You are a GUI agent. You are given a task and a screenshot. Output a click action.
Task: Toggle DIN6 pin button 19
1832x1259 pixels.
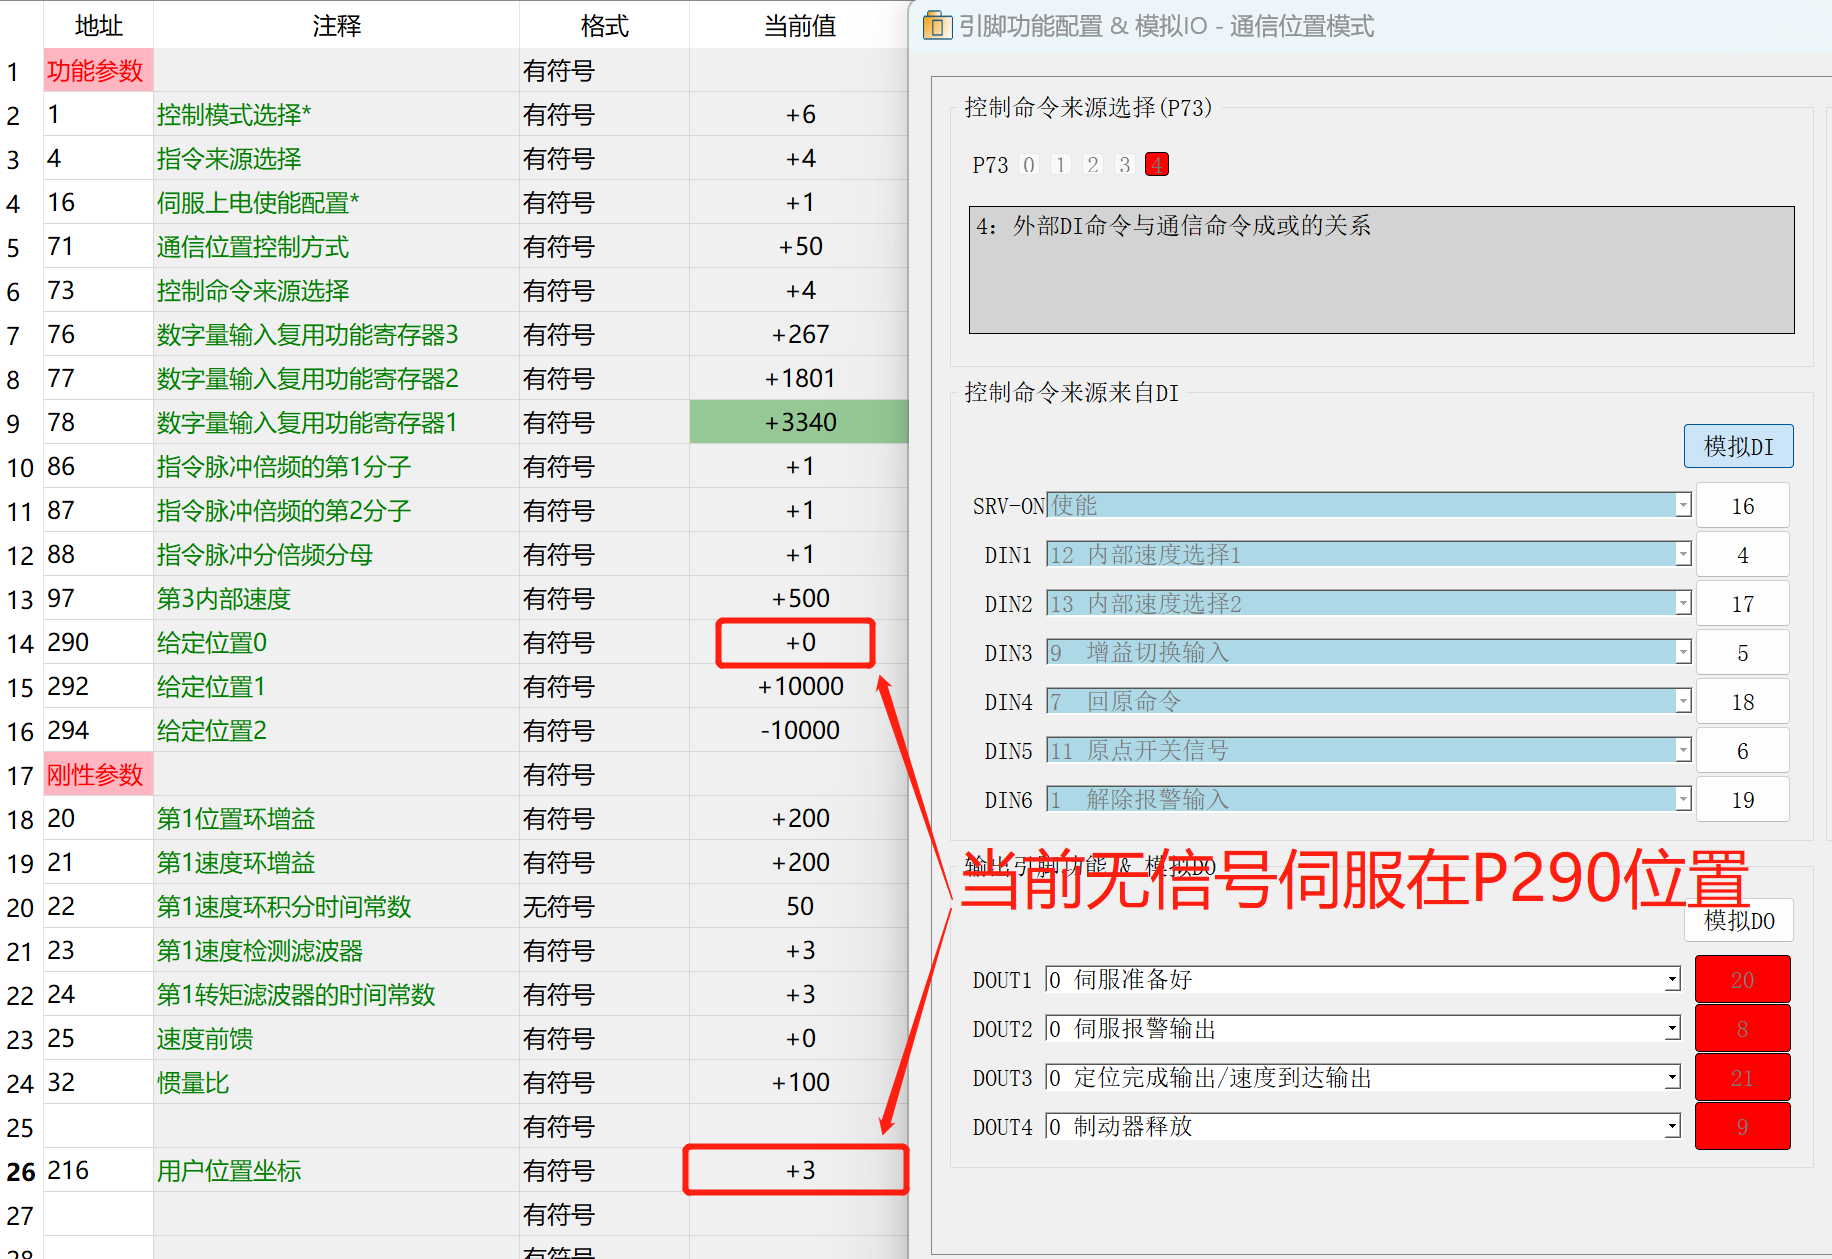click(1743, 800)
